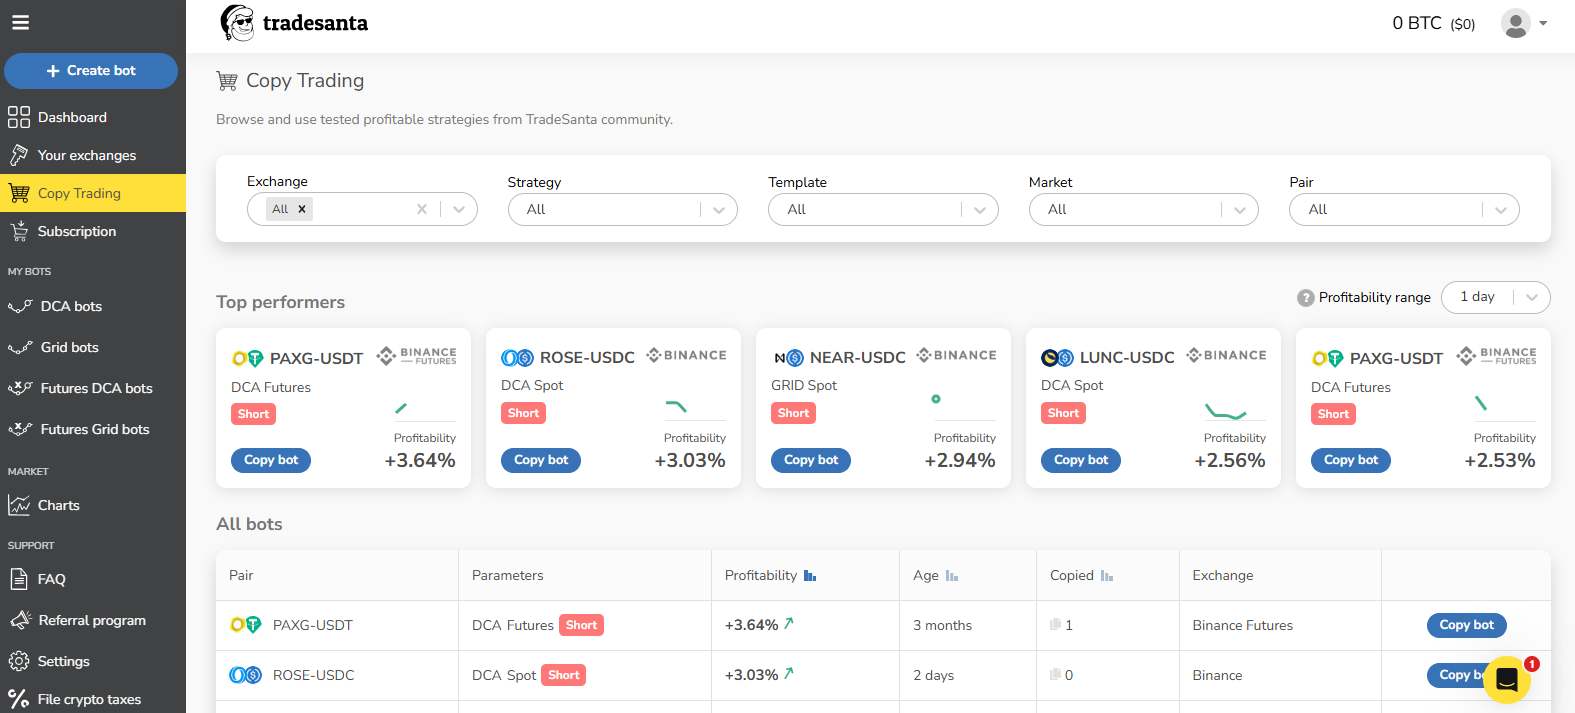Click the Subscription cart icon
This screenshot has height=713, width=1575.
(19, 231)
